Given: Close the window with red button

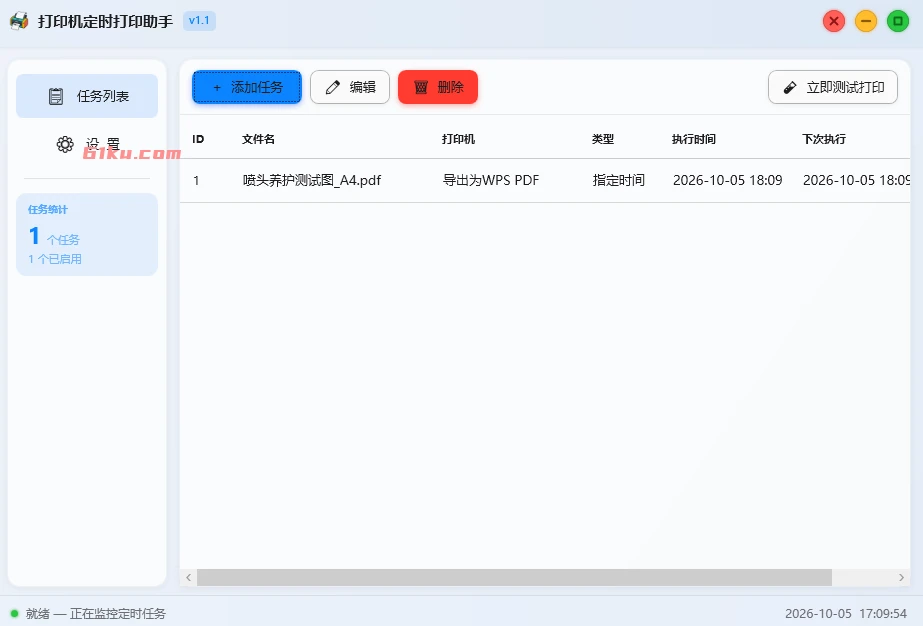Looking at the screenshot, I should [834, 21].
